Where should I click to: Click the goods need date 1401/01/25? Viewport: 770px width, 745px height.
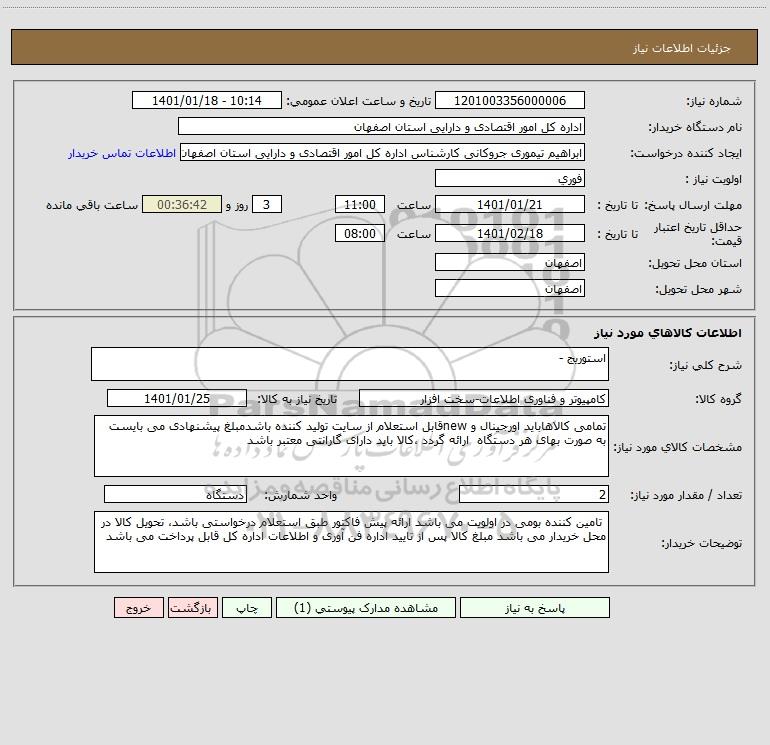177,398
